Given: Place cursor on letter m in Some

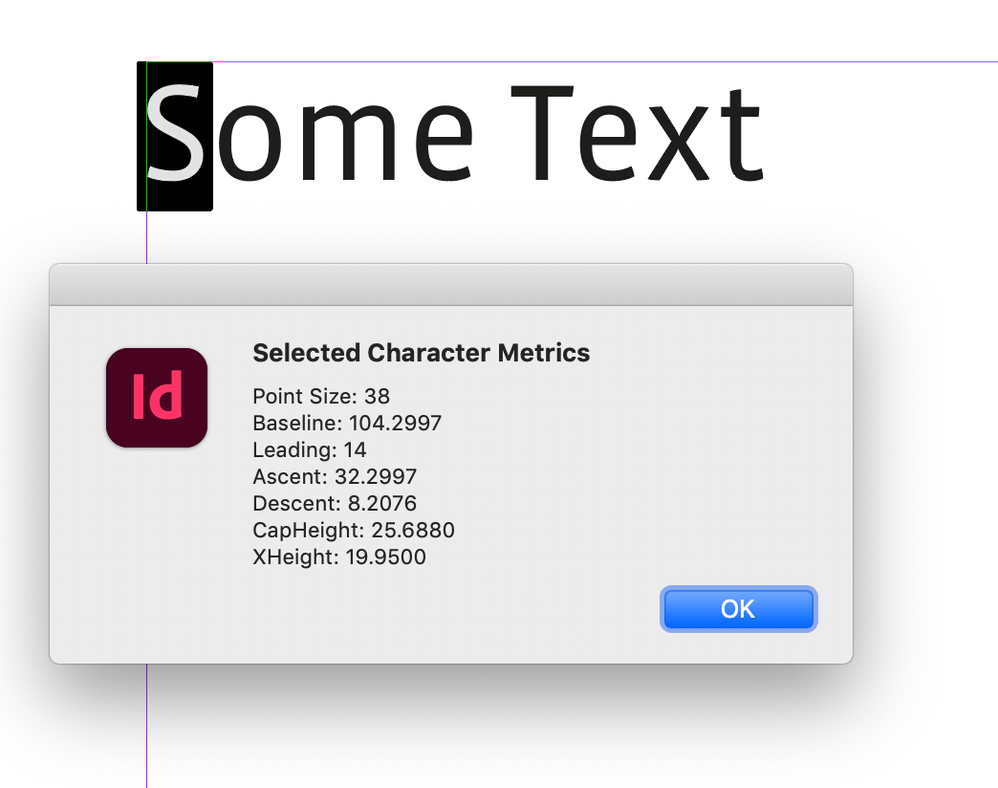Looking at the screenshot, I should coord(340,146).
